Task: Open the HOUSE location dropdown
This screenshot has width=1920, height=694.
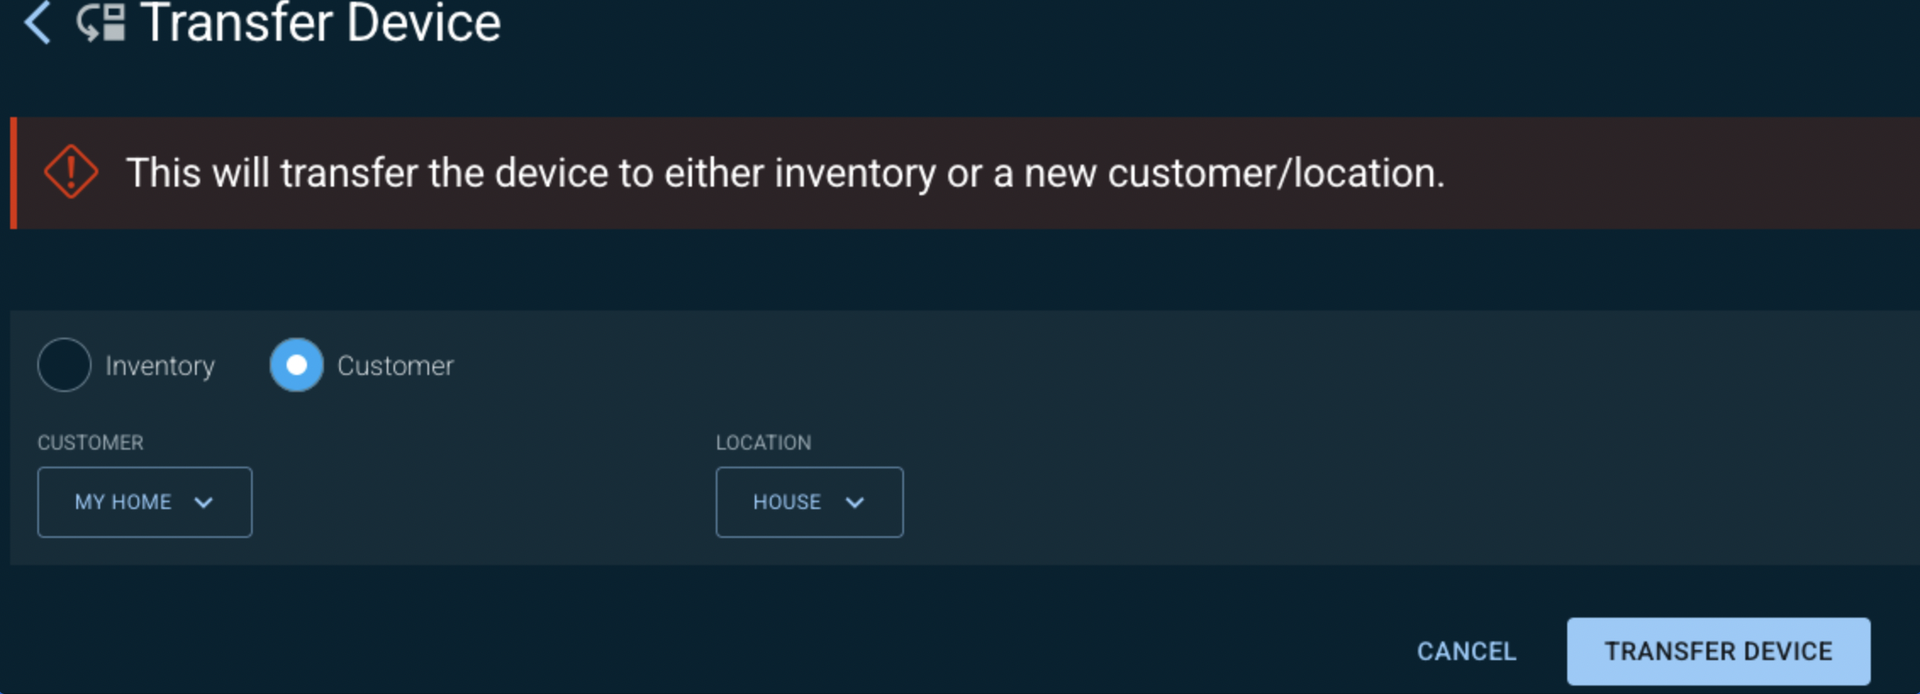Action: click(x=809, y=502)
